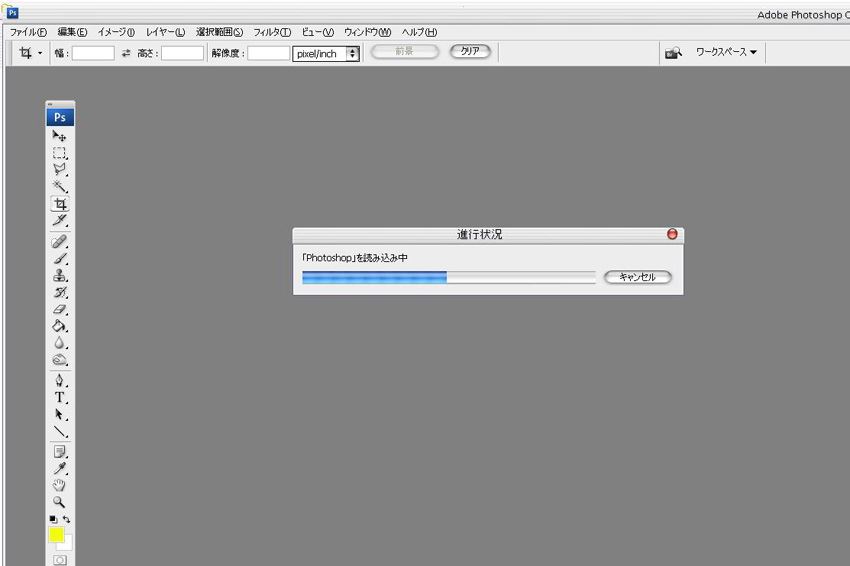Click the 進行状況 dialog title
Screen dimensions: 850x566
(479, 234)
